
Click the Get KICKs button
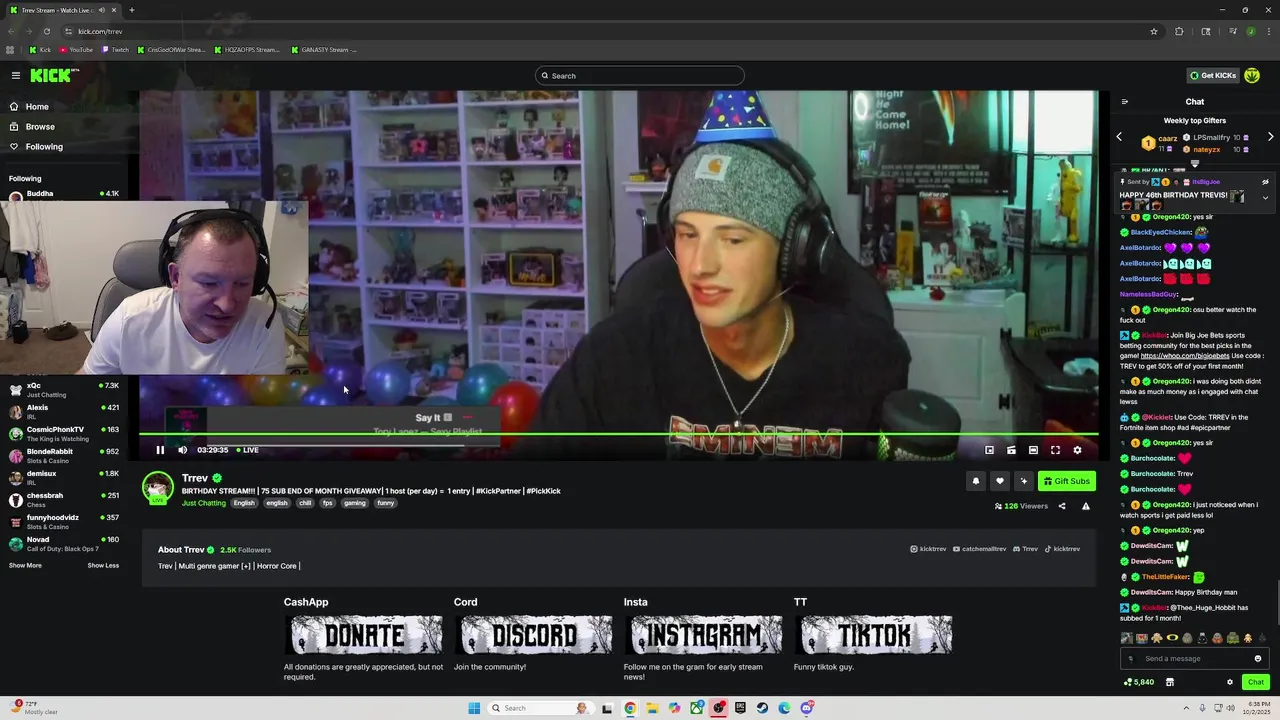[1212, 75]
